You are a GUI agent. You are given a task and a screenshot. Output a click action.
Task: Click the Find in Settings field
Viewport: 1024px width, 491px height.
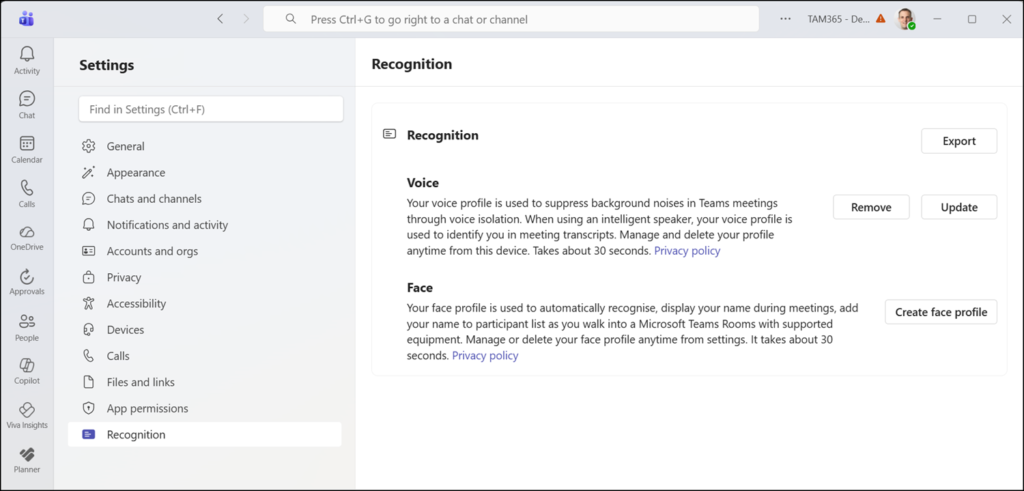211,109
